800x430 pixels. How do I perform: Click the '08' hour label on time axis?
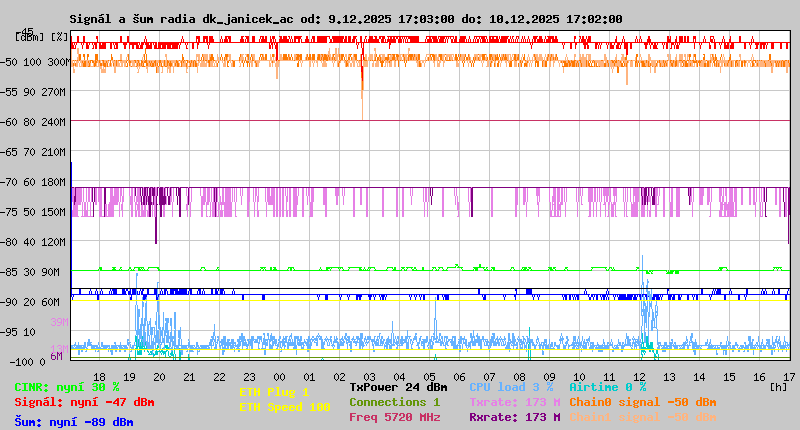click(519, 377)
